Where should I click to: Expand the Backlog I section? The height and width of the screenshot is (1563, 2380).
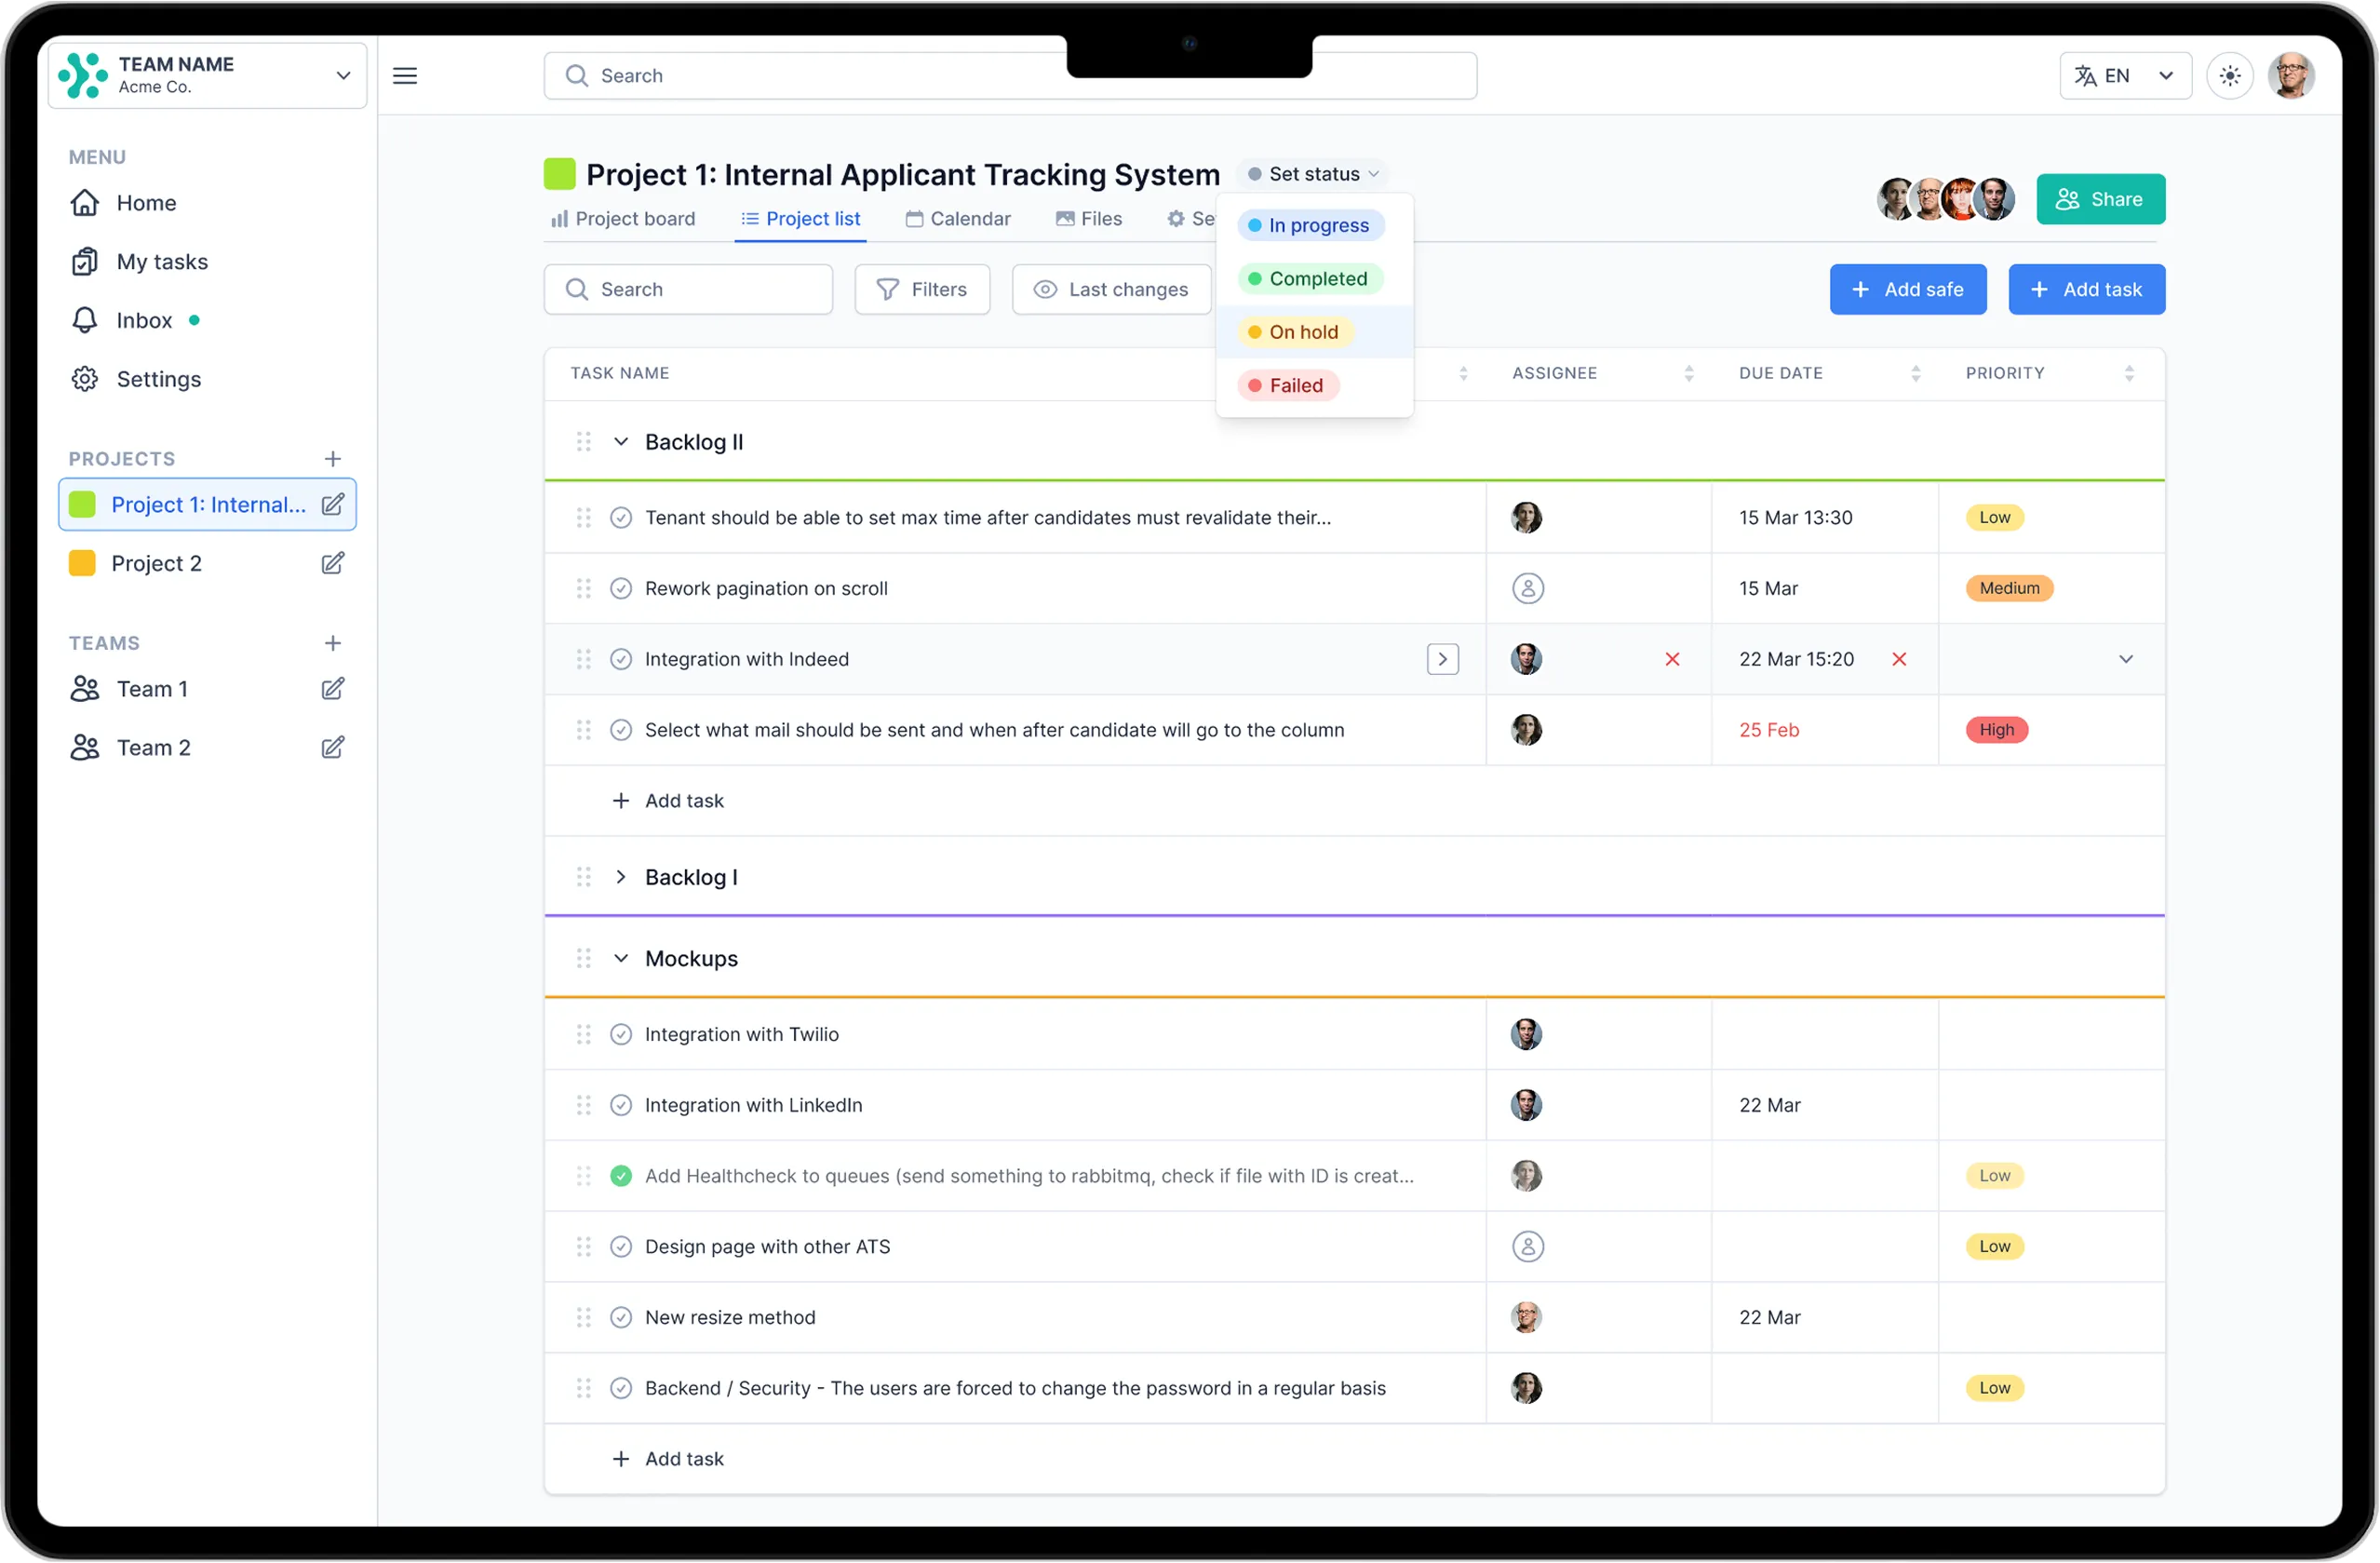pos(621,878)
